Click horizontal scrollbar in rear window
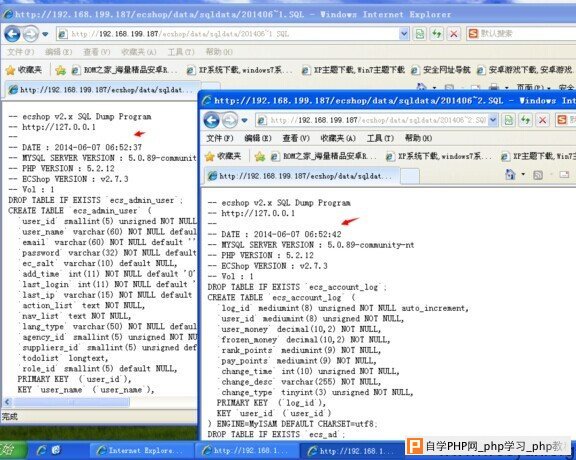The height and width of the screenshot is (460, 576). (x=72, y=402)
